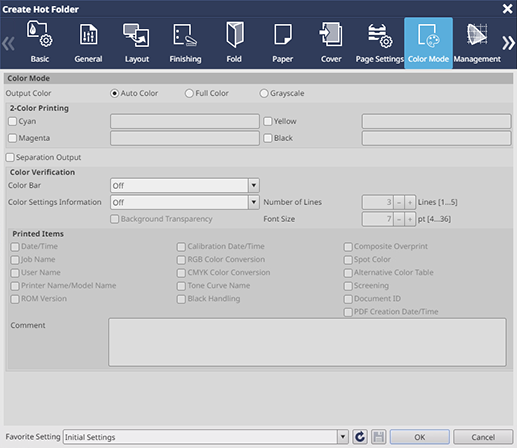The image size is (517, 448).
Task: Expand the Favorite Setting dropdown
Action: click(342, 437)
